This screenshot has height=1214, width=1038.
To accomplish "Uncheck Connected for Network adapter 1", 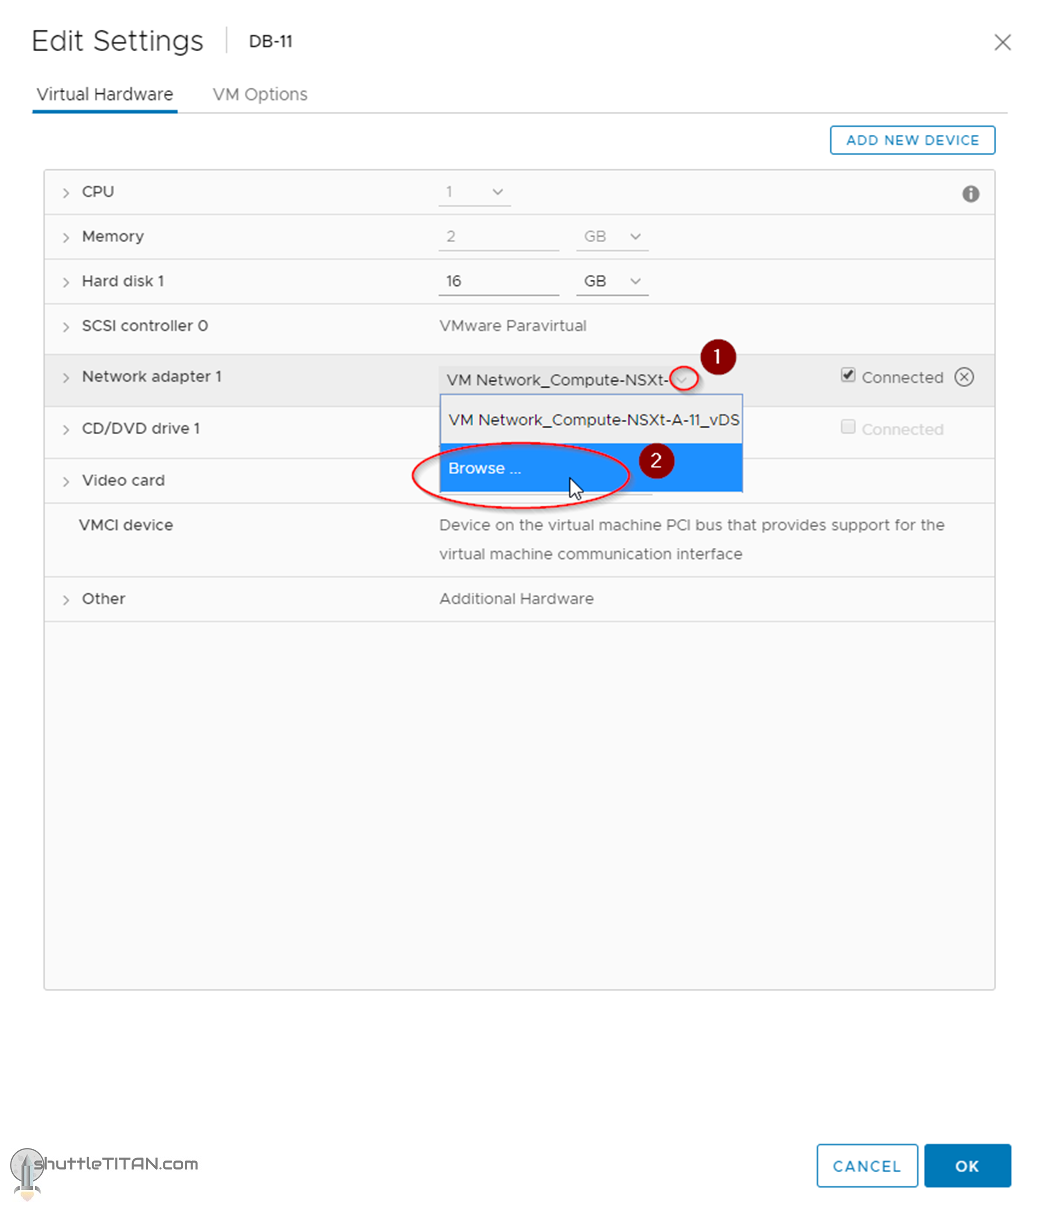I will point(848,376).
